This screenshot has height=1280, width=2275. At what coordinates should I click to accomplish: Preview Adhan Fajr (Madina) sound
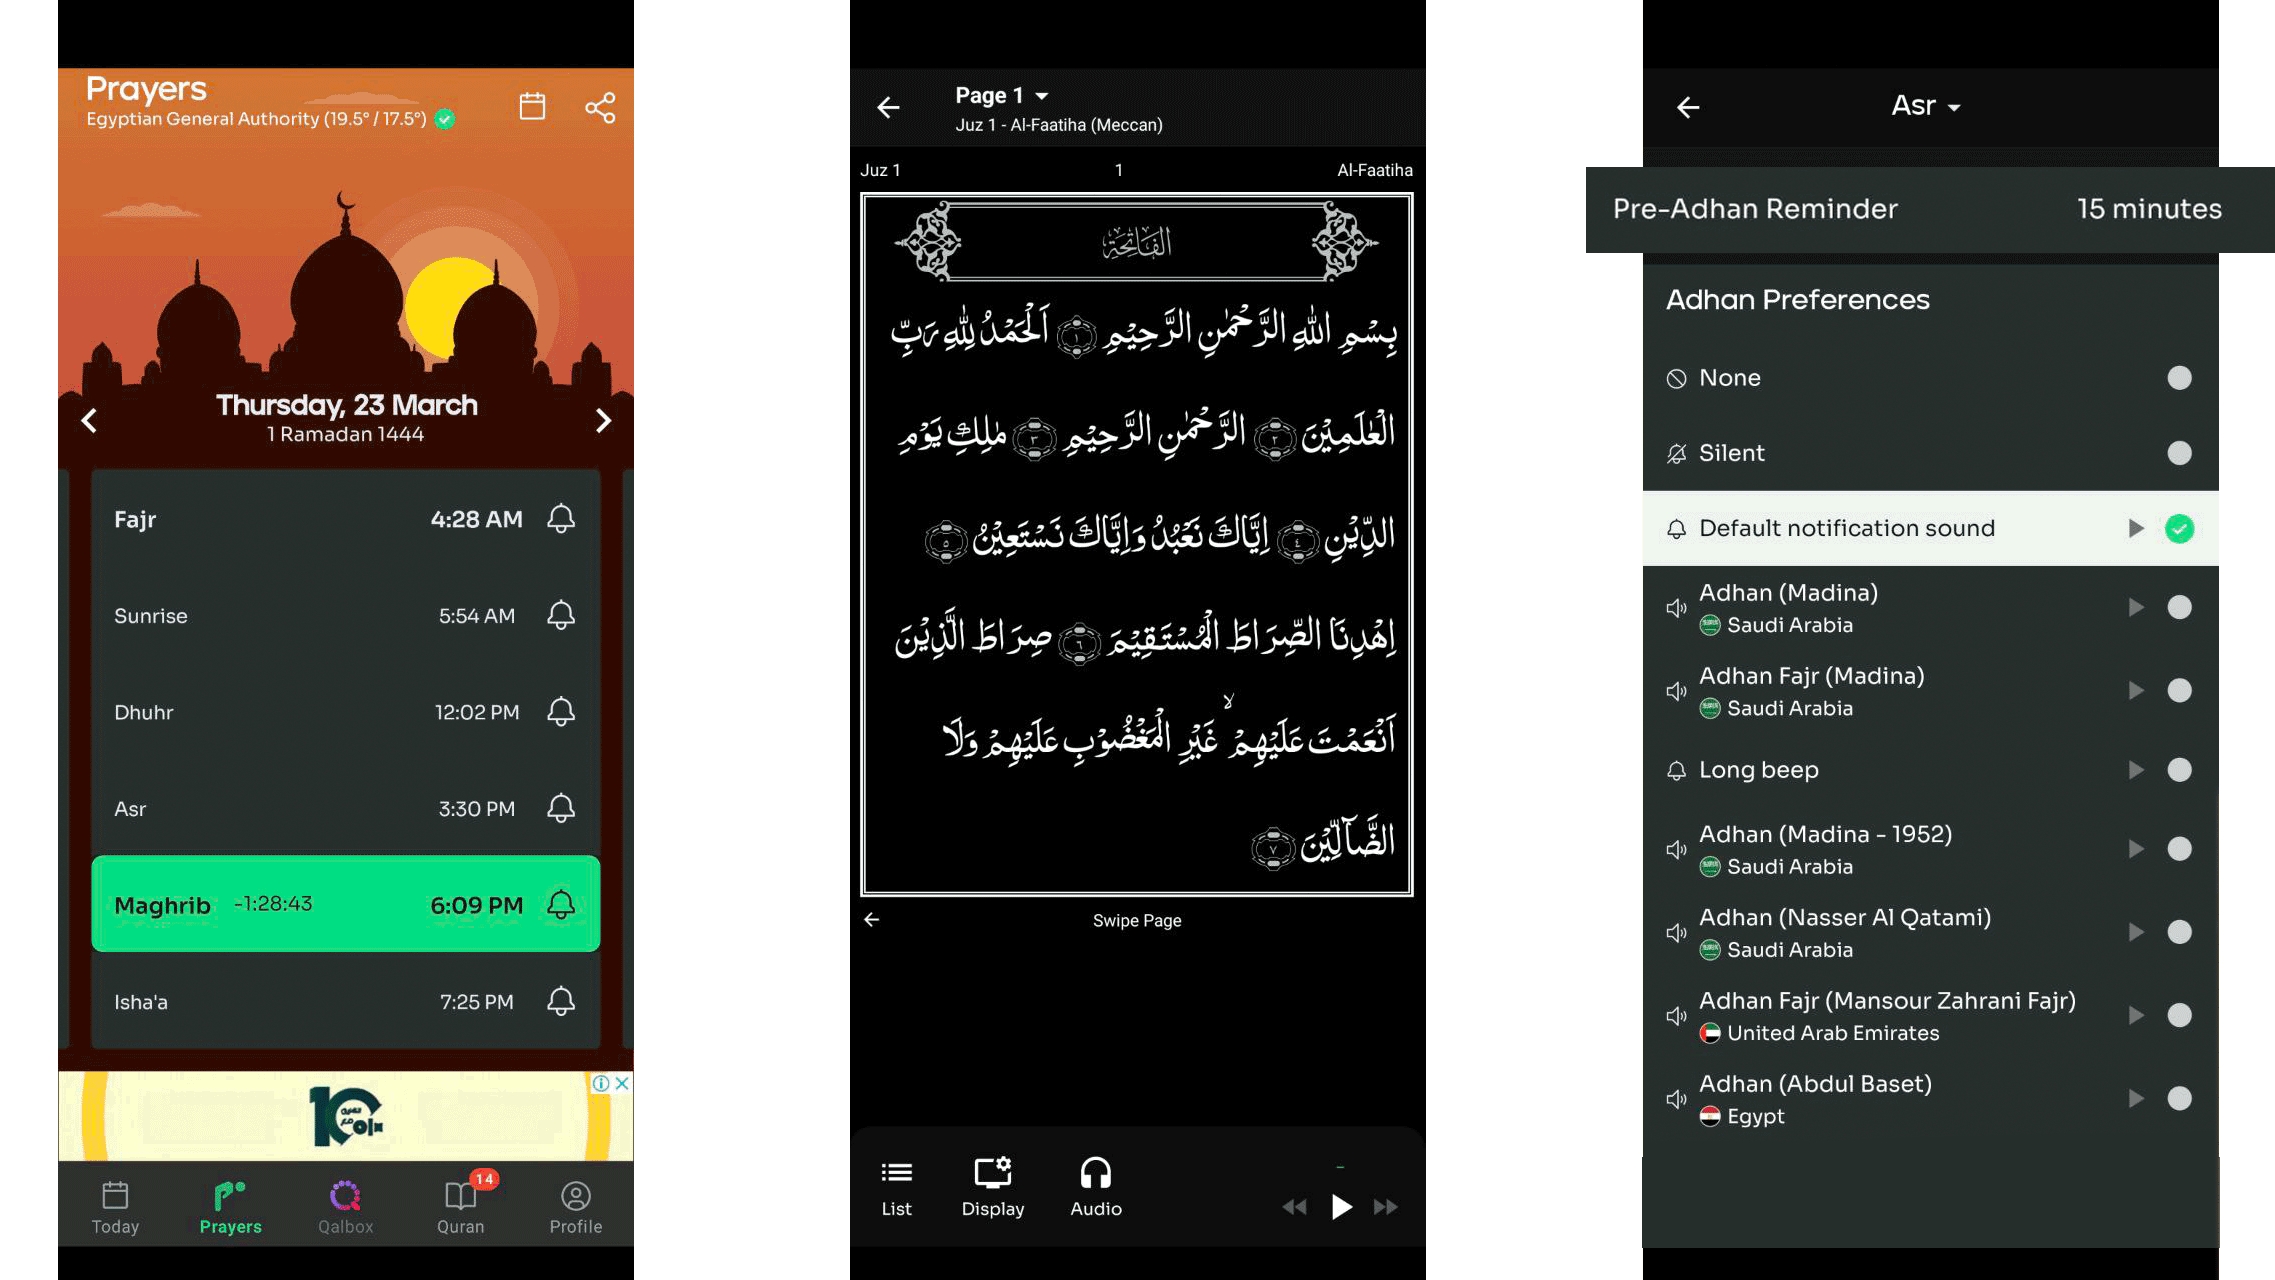(x=2136, y=690)
